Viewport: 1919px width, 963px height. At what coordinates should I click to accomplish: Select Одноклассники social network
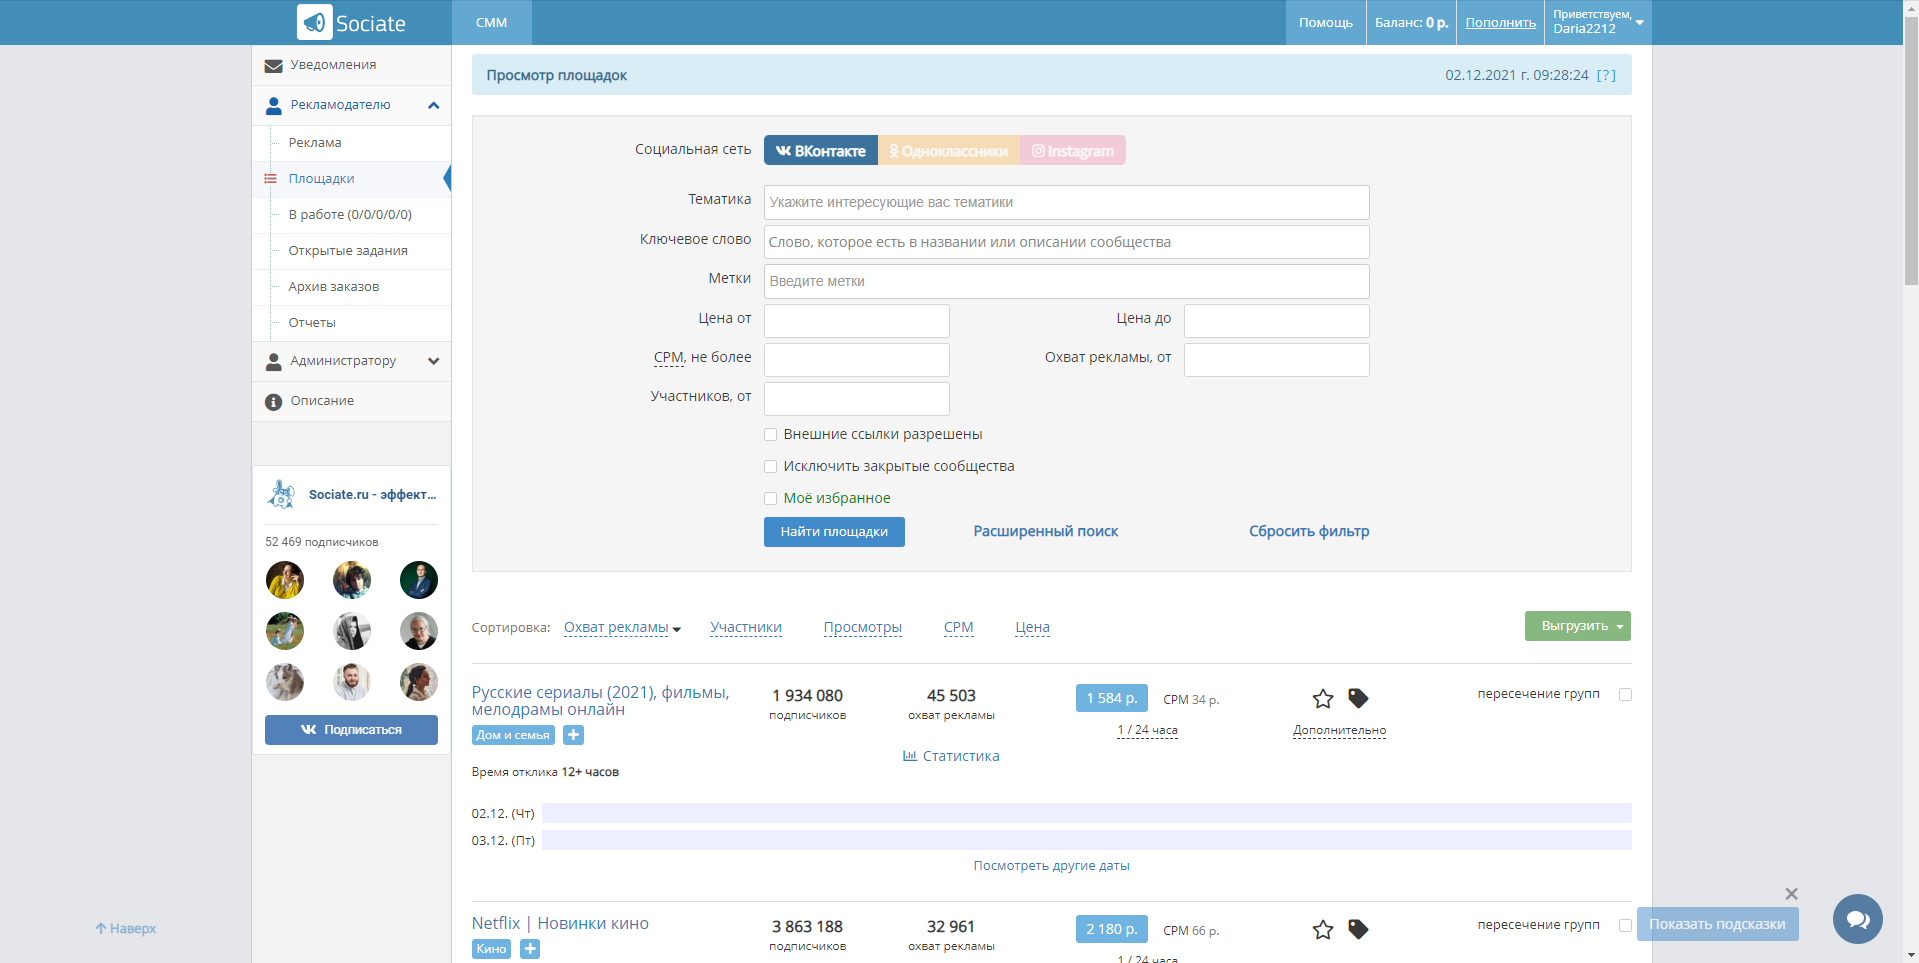pos(949,151)
